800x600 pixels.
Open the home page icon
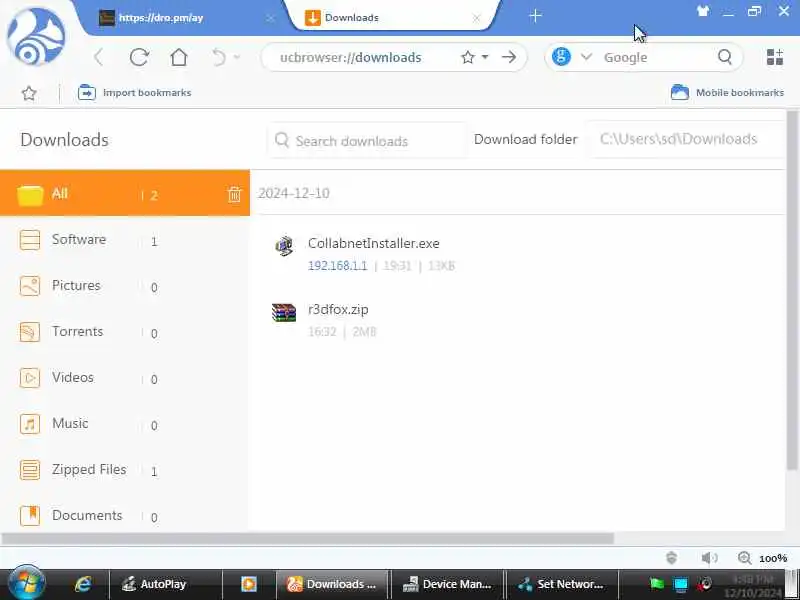(179, 57)
